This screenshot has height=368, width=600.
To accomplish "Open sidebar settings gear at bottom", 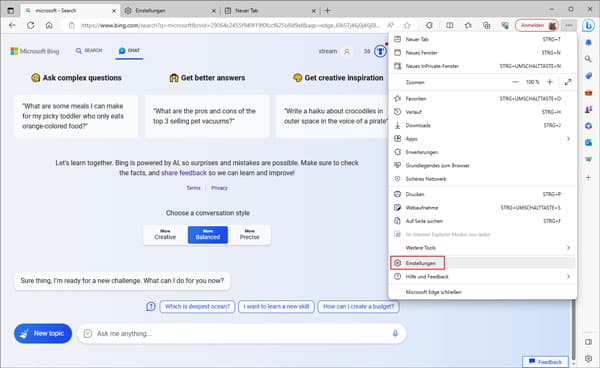I will coord(588,358).
